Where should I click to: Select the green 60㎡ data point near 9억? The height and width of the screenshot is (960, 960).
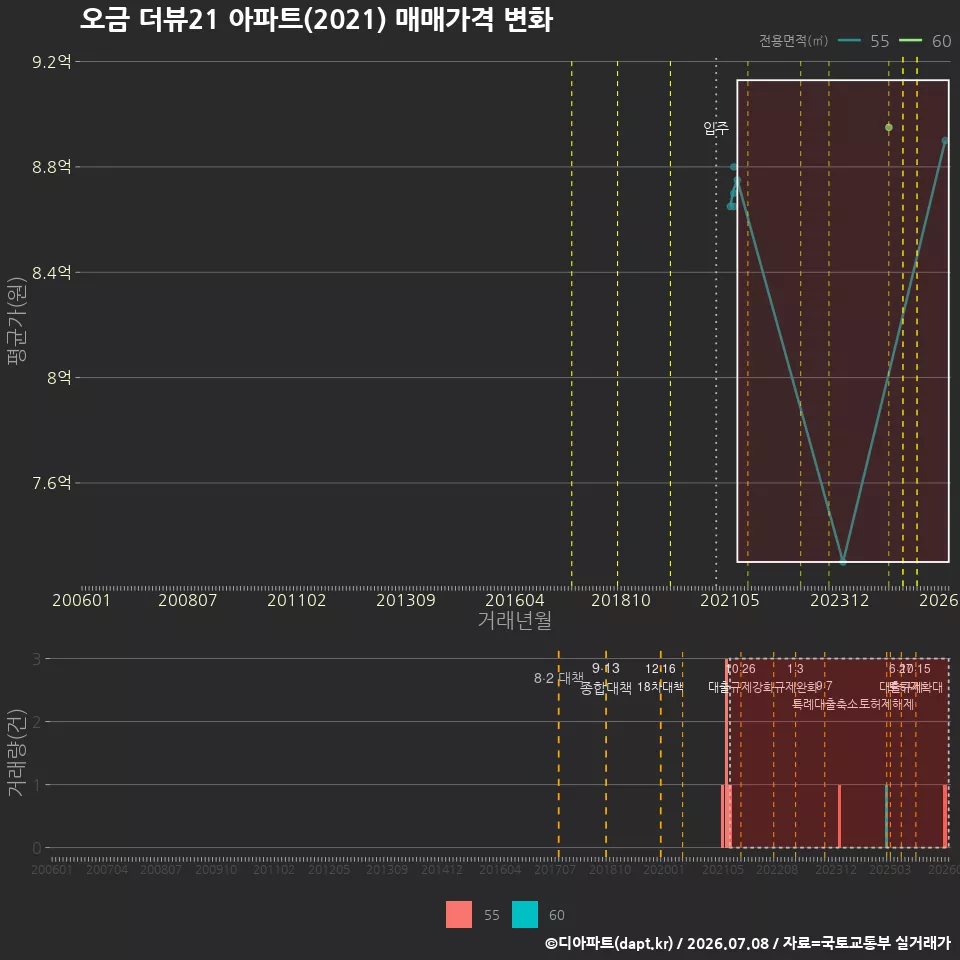pos(888,127)
